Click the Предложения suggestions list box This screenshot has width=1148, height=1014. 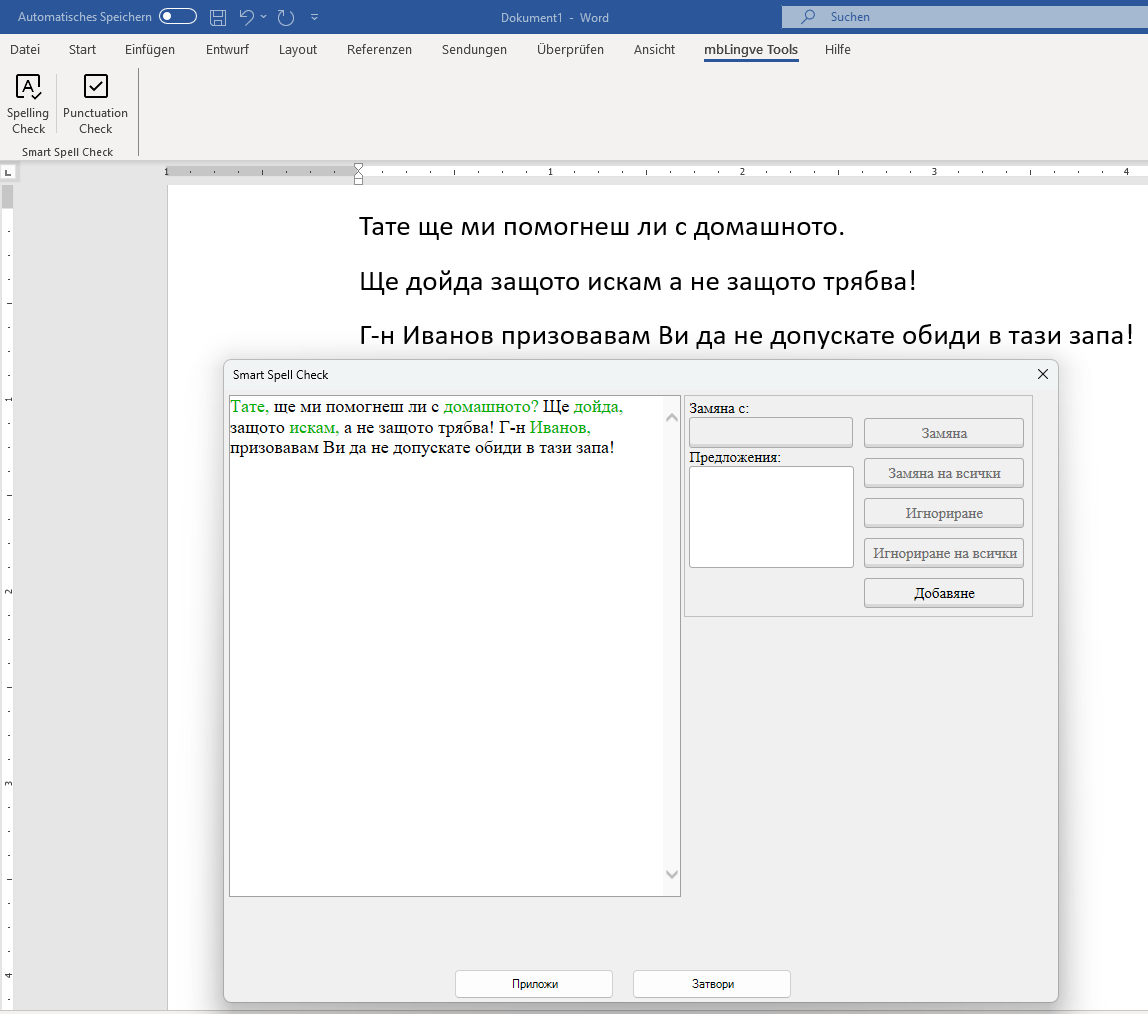pyautogui.click(x=771, y=517)
